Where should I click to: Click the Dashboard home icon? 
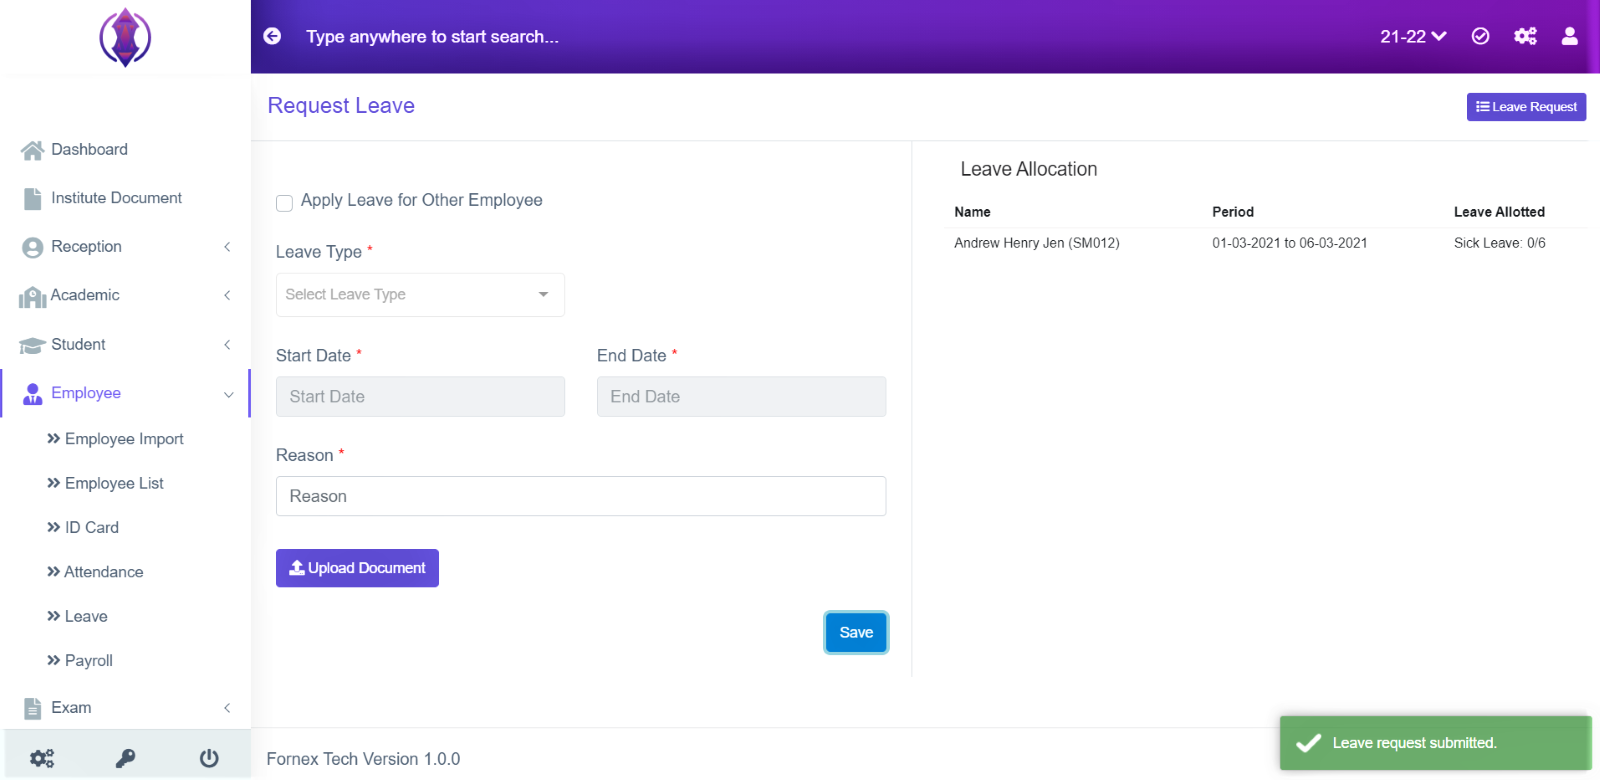(x=32, y=150)
